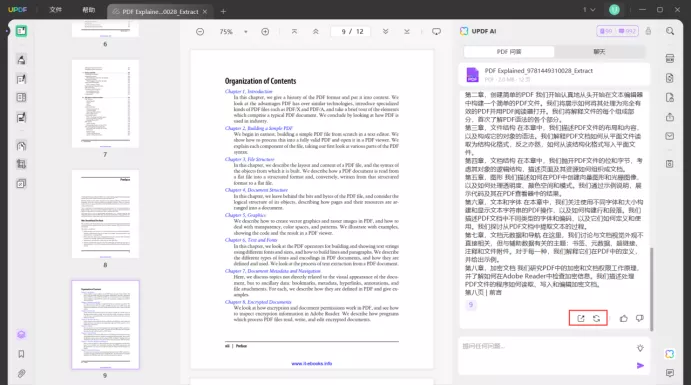Open the Chapter 2, Building a Simple PDF link
Screen dimensions: 691x386
pos(259,128)
